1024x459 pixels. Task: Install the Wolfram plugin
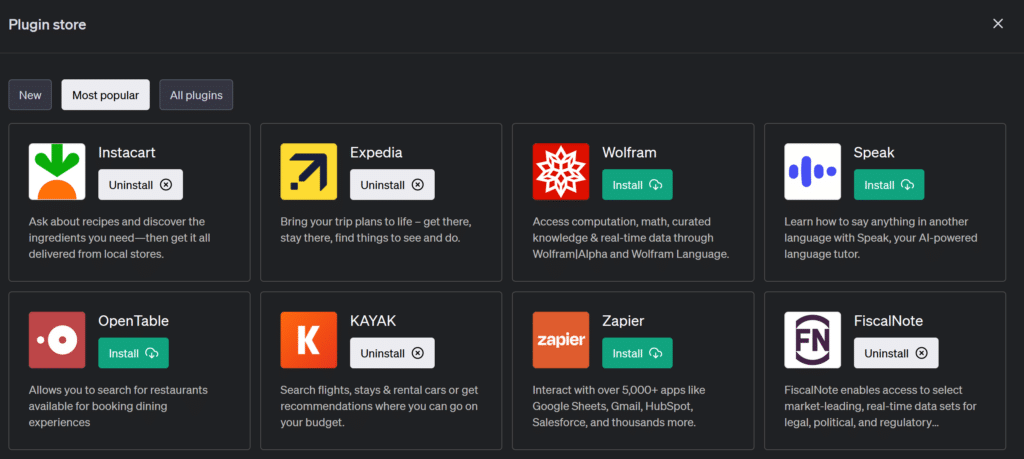(637, 185)
